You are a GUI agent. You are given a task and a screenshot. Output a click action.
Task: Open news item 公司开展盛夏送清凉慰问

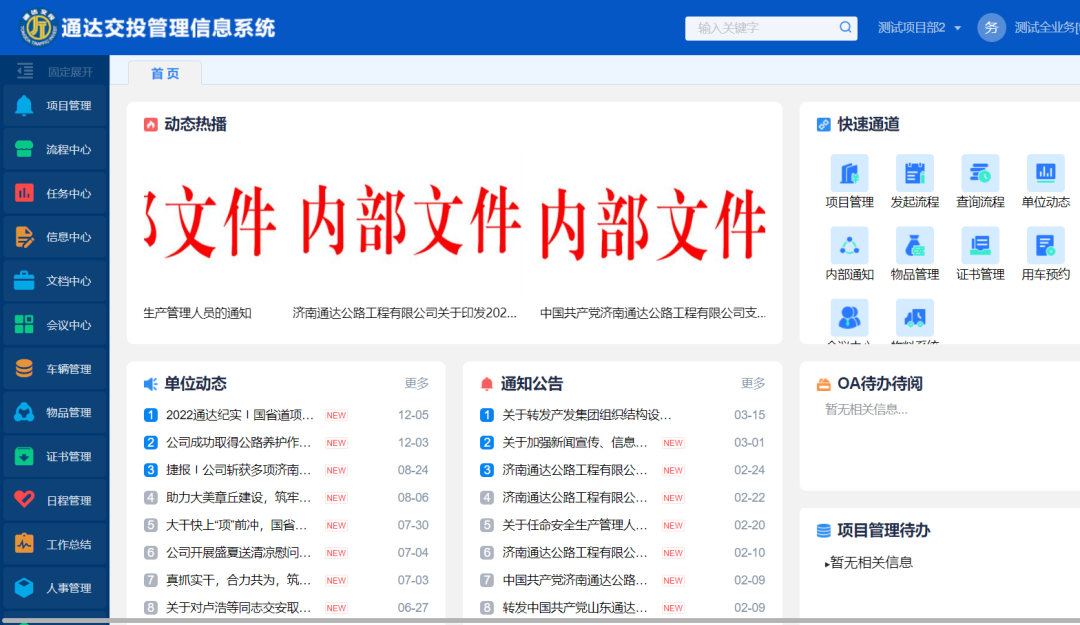pyautogui.click(x=238, y=553)
